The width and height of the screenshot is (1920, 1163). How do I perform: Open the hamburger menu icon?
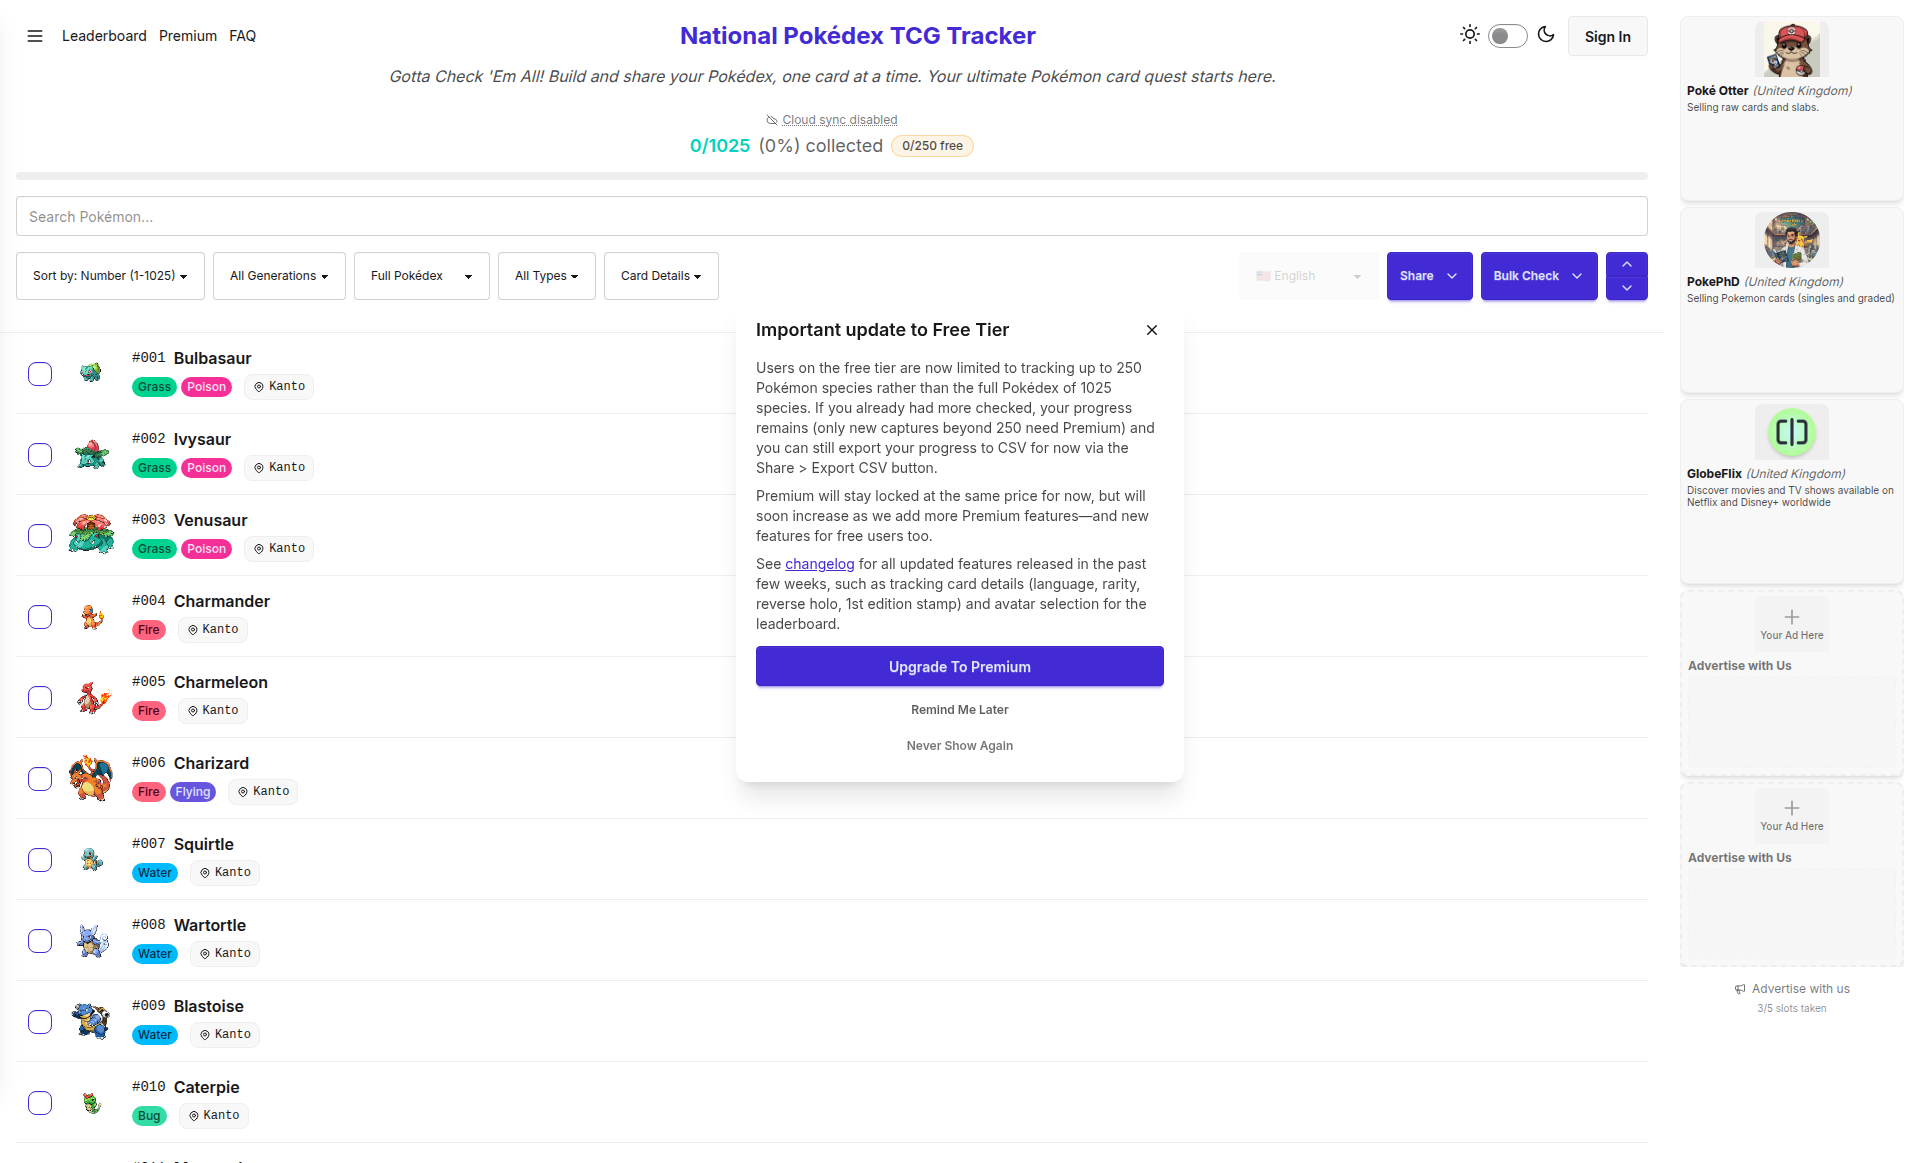pos(35,36)
